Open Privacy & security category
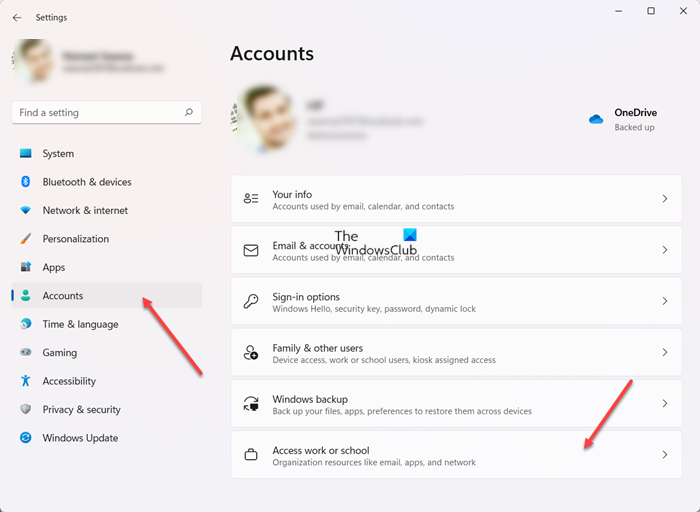The height and width of the screenshot is (512, 700). tap(107, 409)
